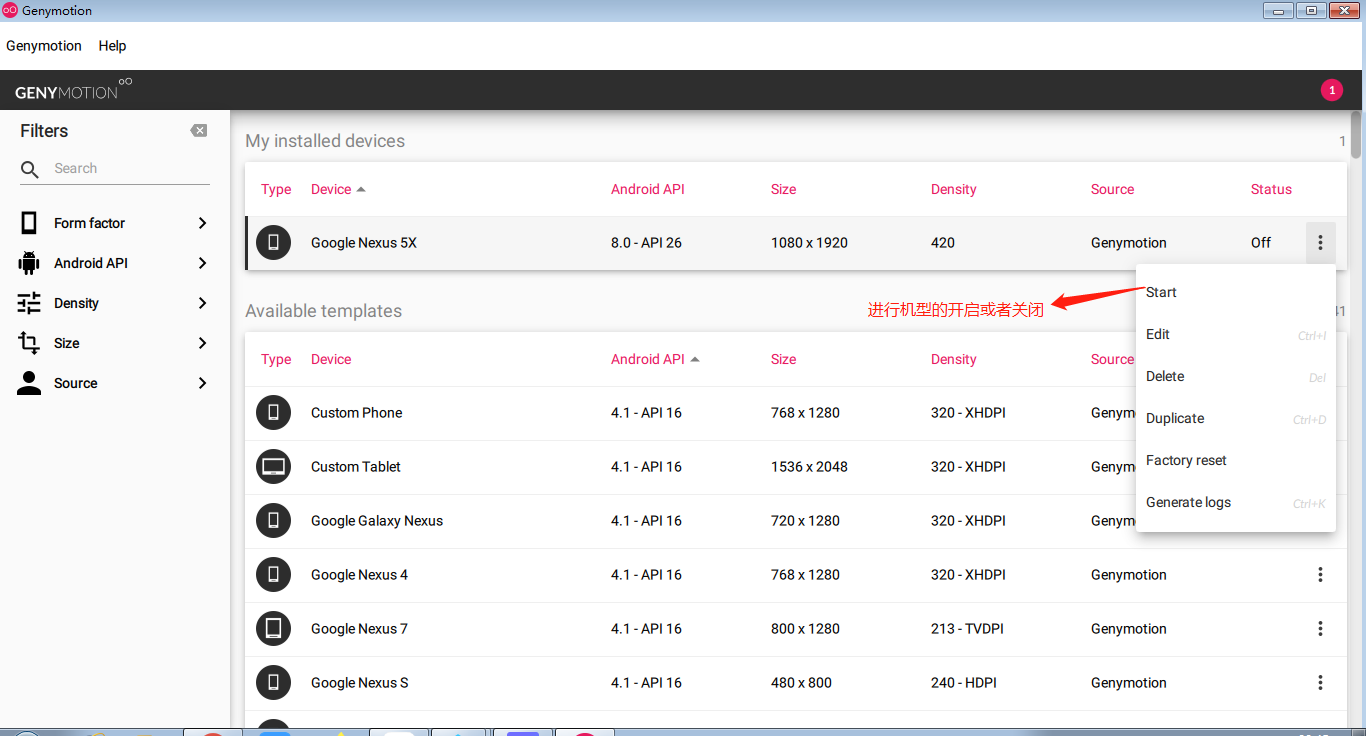Select the Google Galaxy Nexus template name
Viewport: 1366px width, 736px height.
pyautogui.click(x=377, y=520)
